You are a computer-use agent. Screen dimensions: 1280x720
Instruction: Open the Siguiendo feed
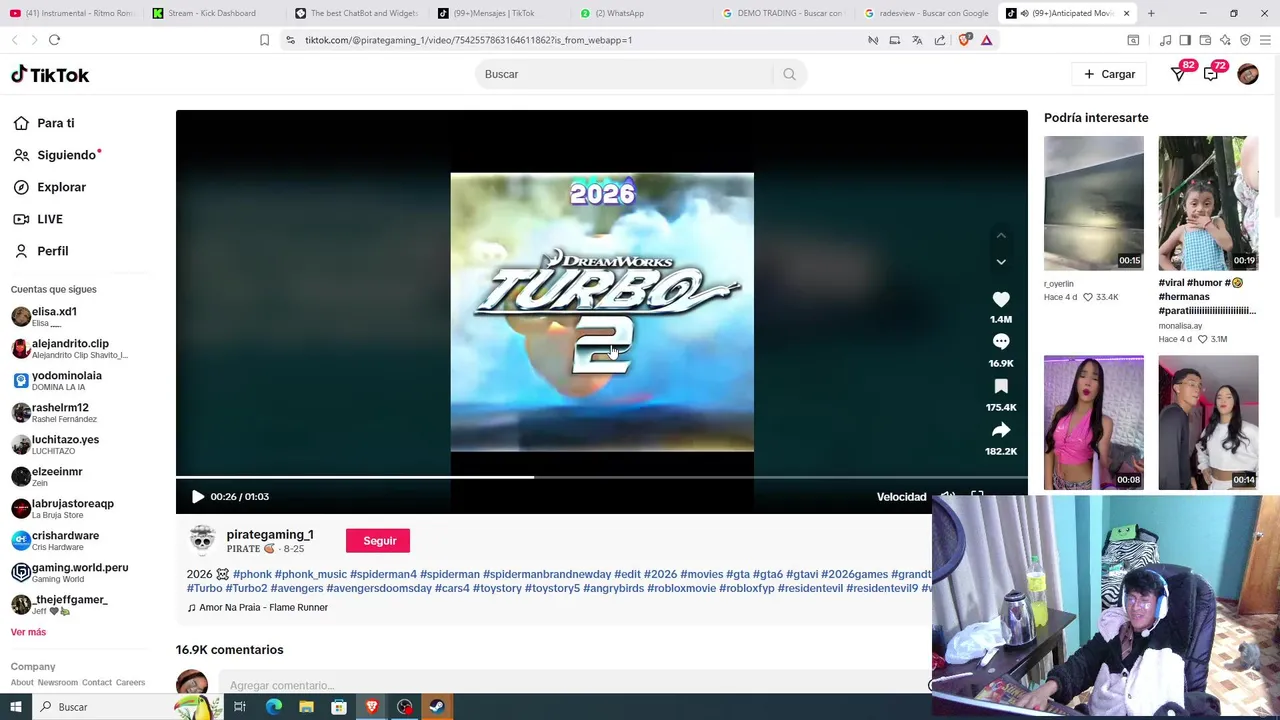coord(56,155)
